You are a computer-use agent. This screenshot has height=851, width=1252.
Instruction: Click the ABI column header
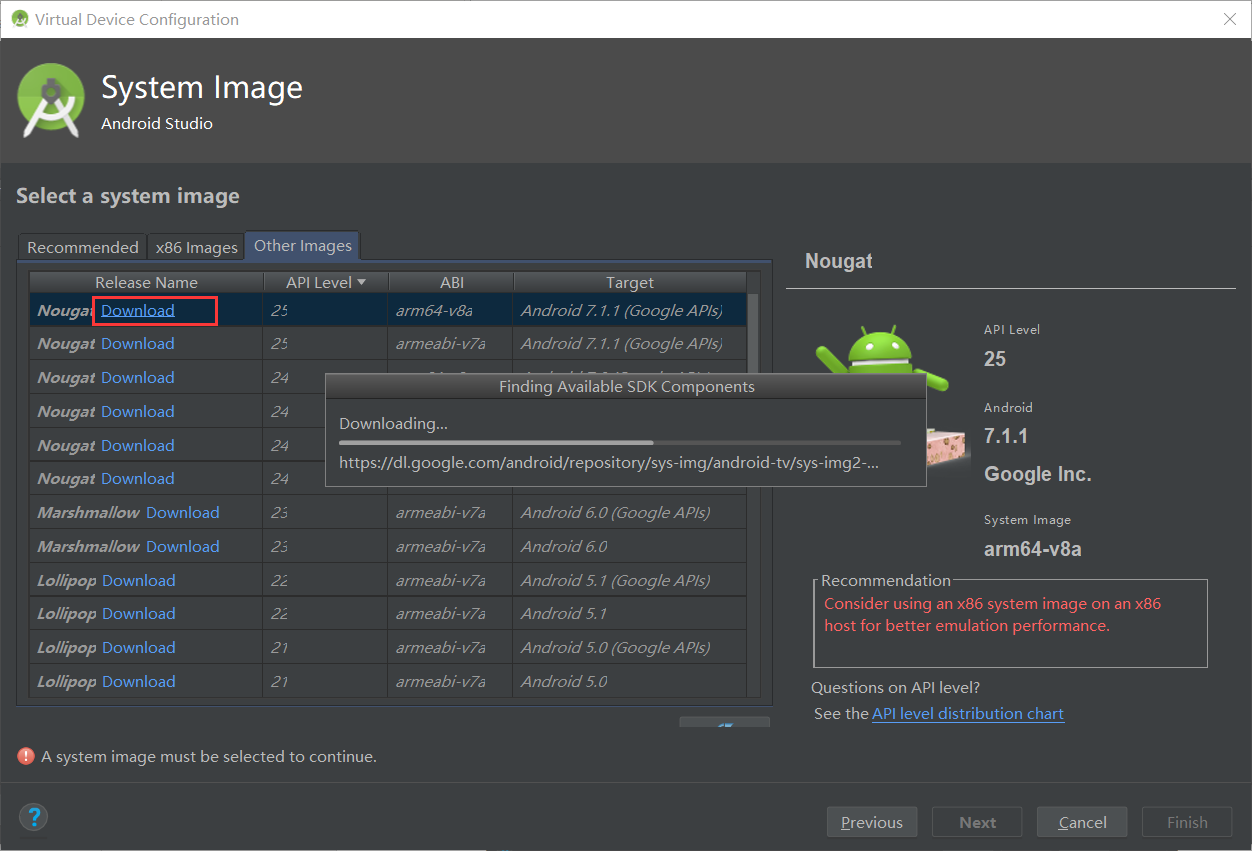pos(451,282)
